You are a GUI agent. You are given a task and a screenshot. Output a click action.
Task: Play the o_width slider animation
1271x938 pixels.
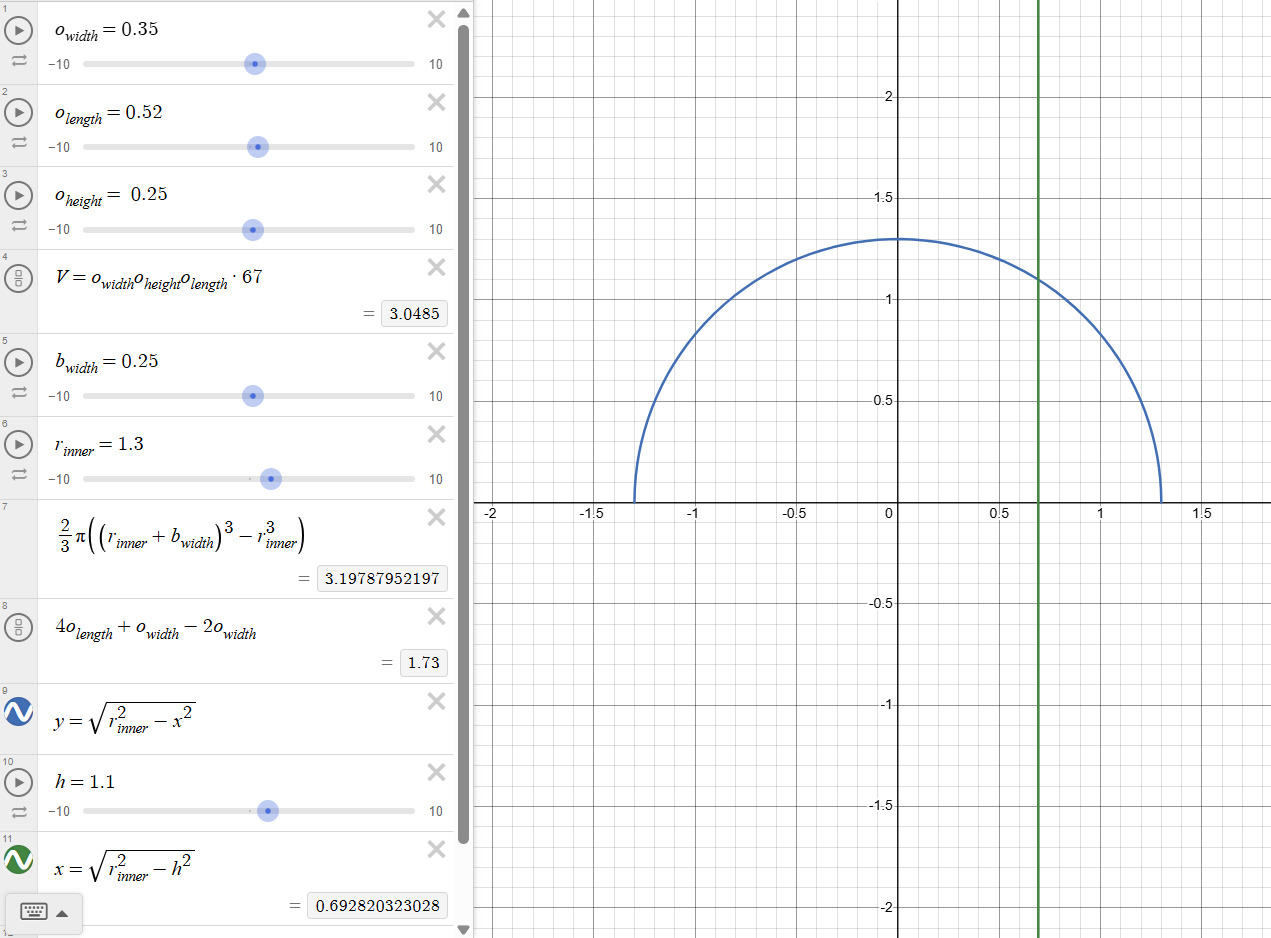(x=18, y=30)
